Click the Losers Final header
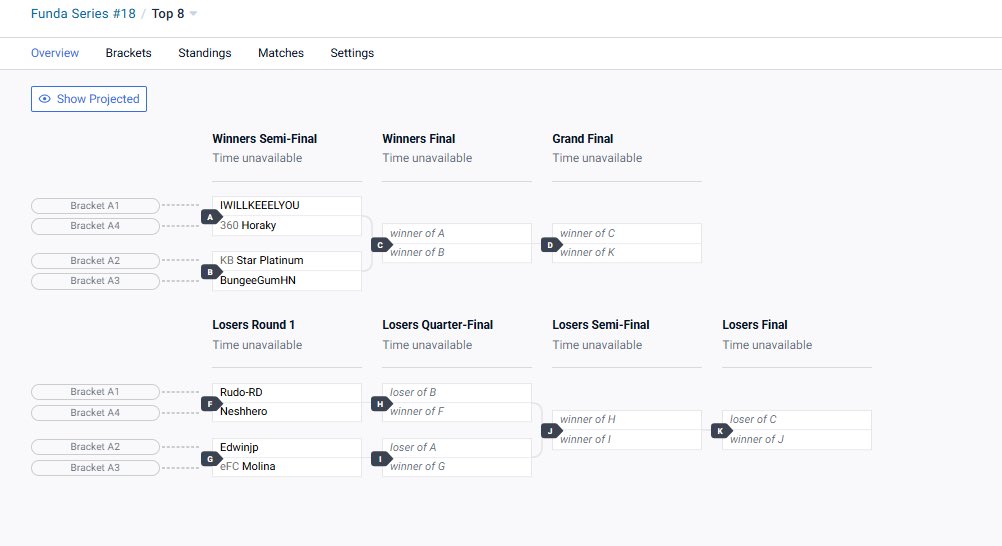 point(755,325)
